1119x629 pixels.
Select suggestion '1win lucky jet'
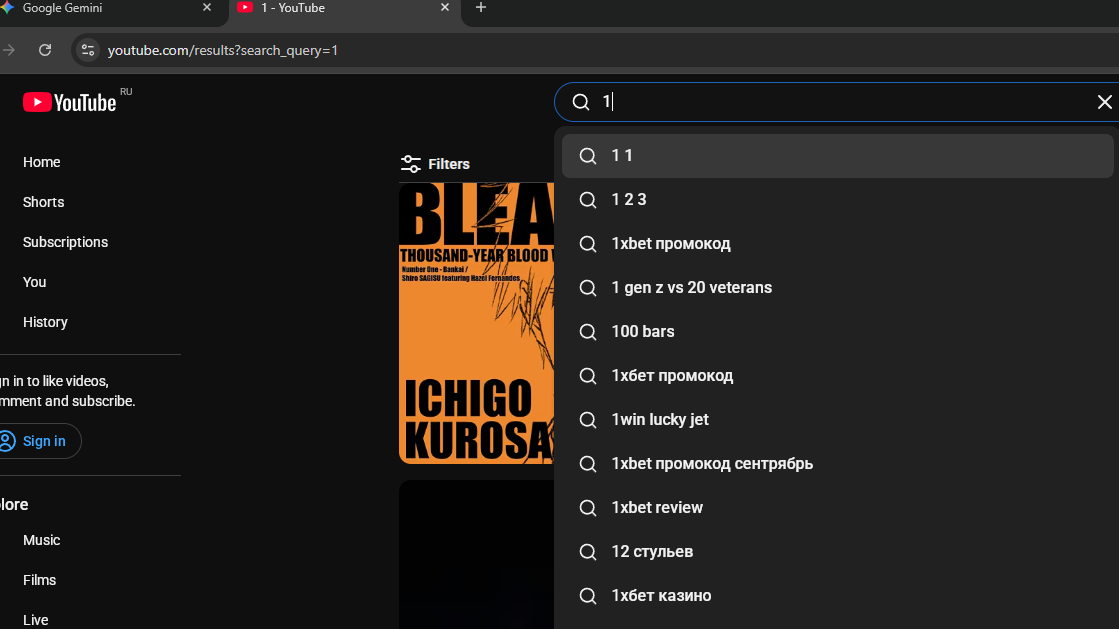[838, 420]
